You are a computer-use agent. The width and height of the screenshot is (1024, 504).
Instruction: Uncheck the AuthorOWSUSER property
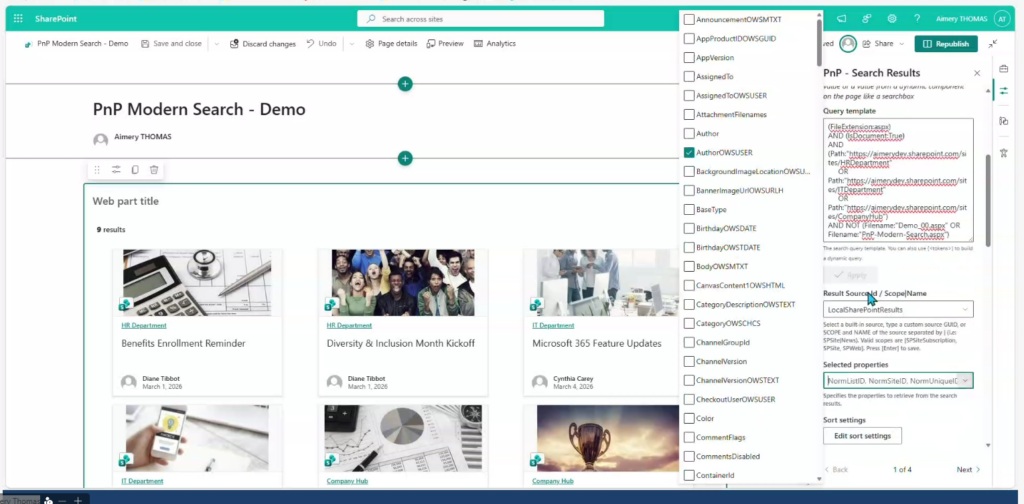click(689, 153)
